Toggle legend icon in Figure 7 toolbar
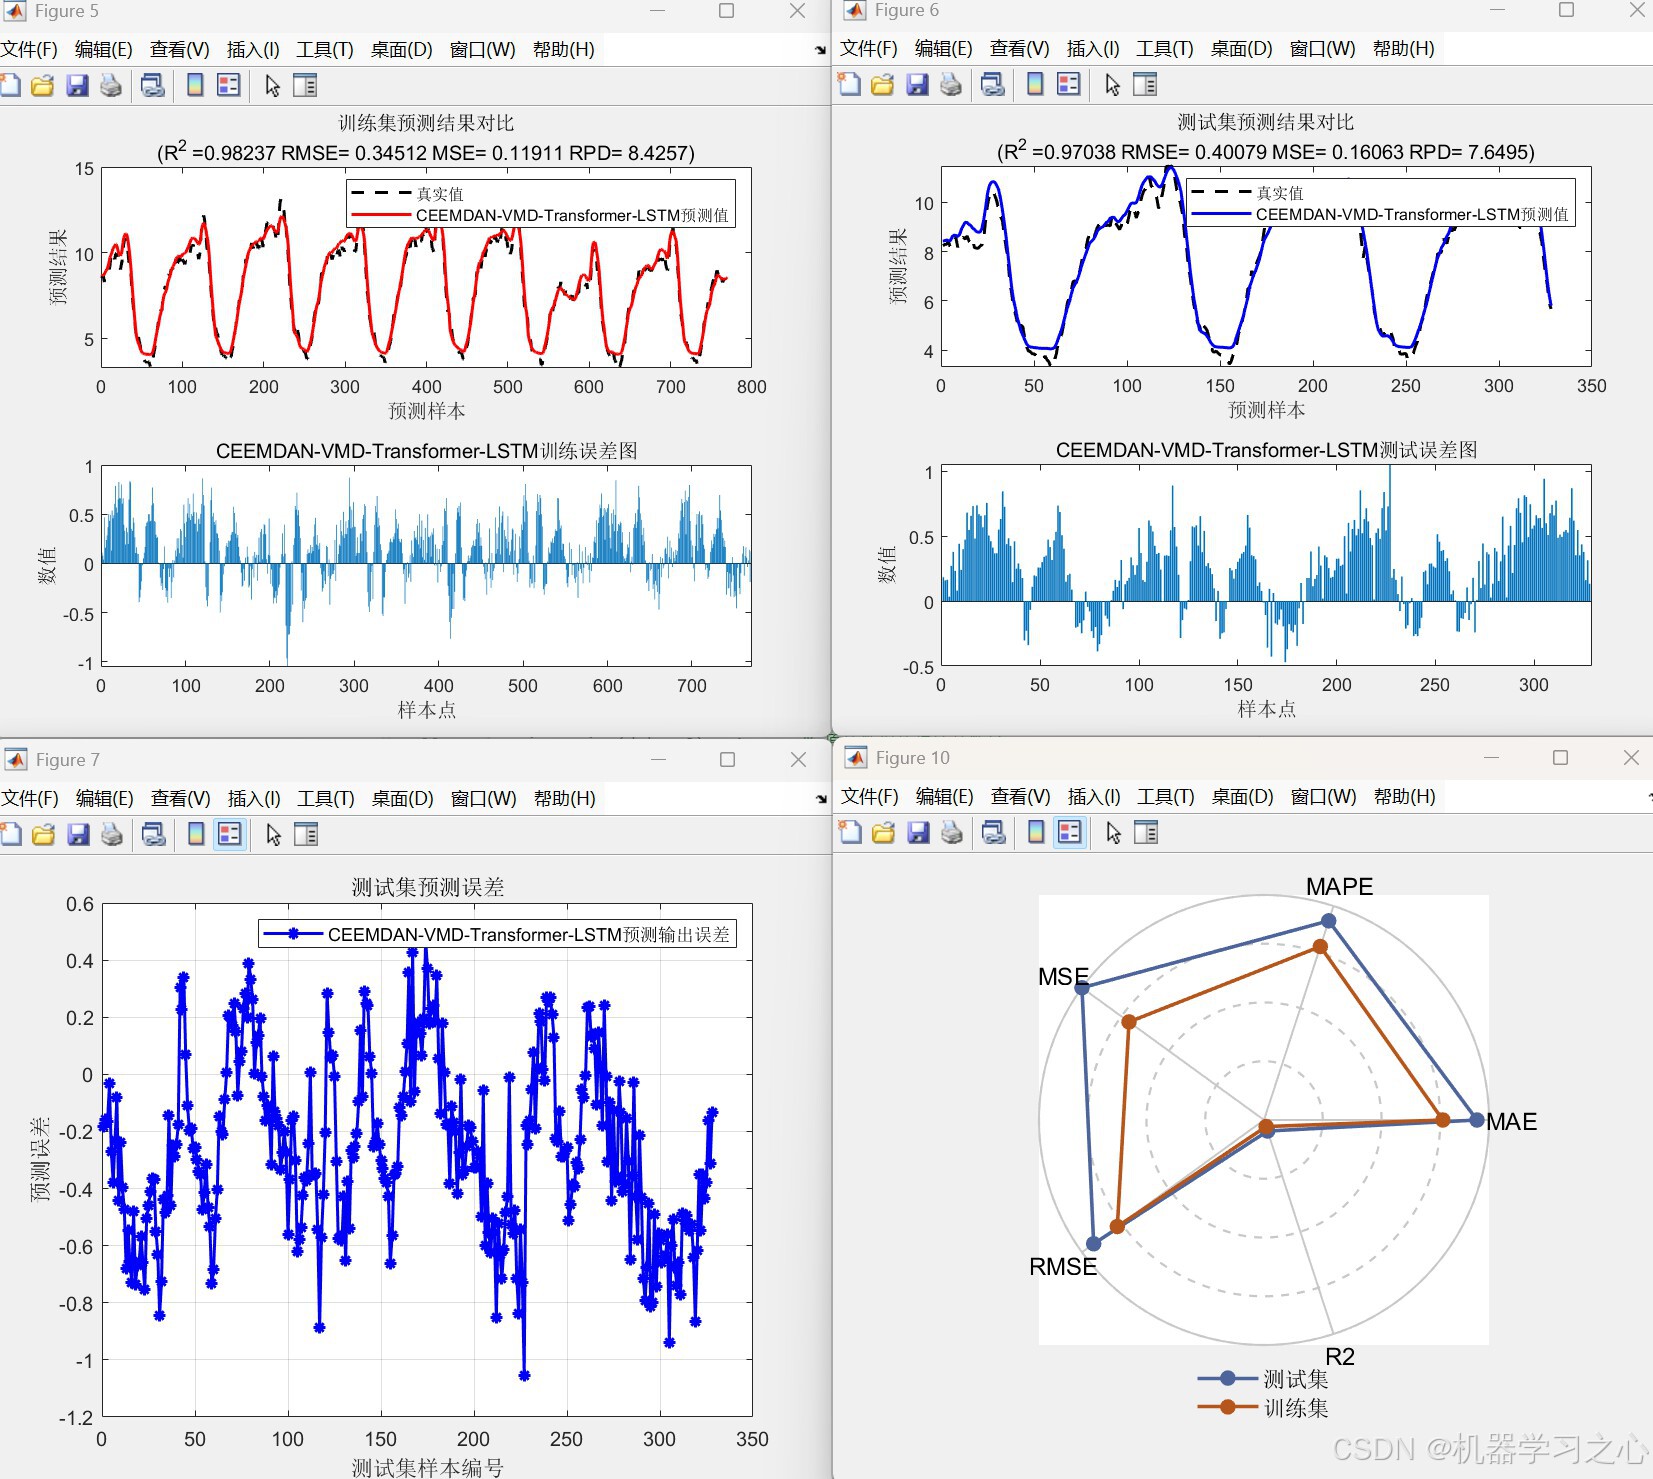Screen dimensions: 1653x1479 [230, 834]
